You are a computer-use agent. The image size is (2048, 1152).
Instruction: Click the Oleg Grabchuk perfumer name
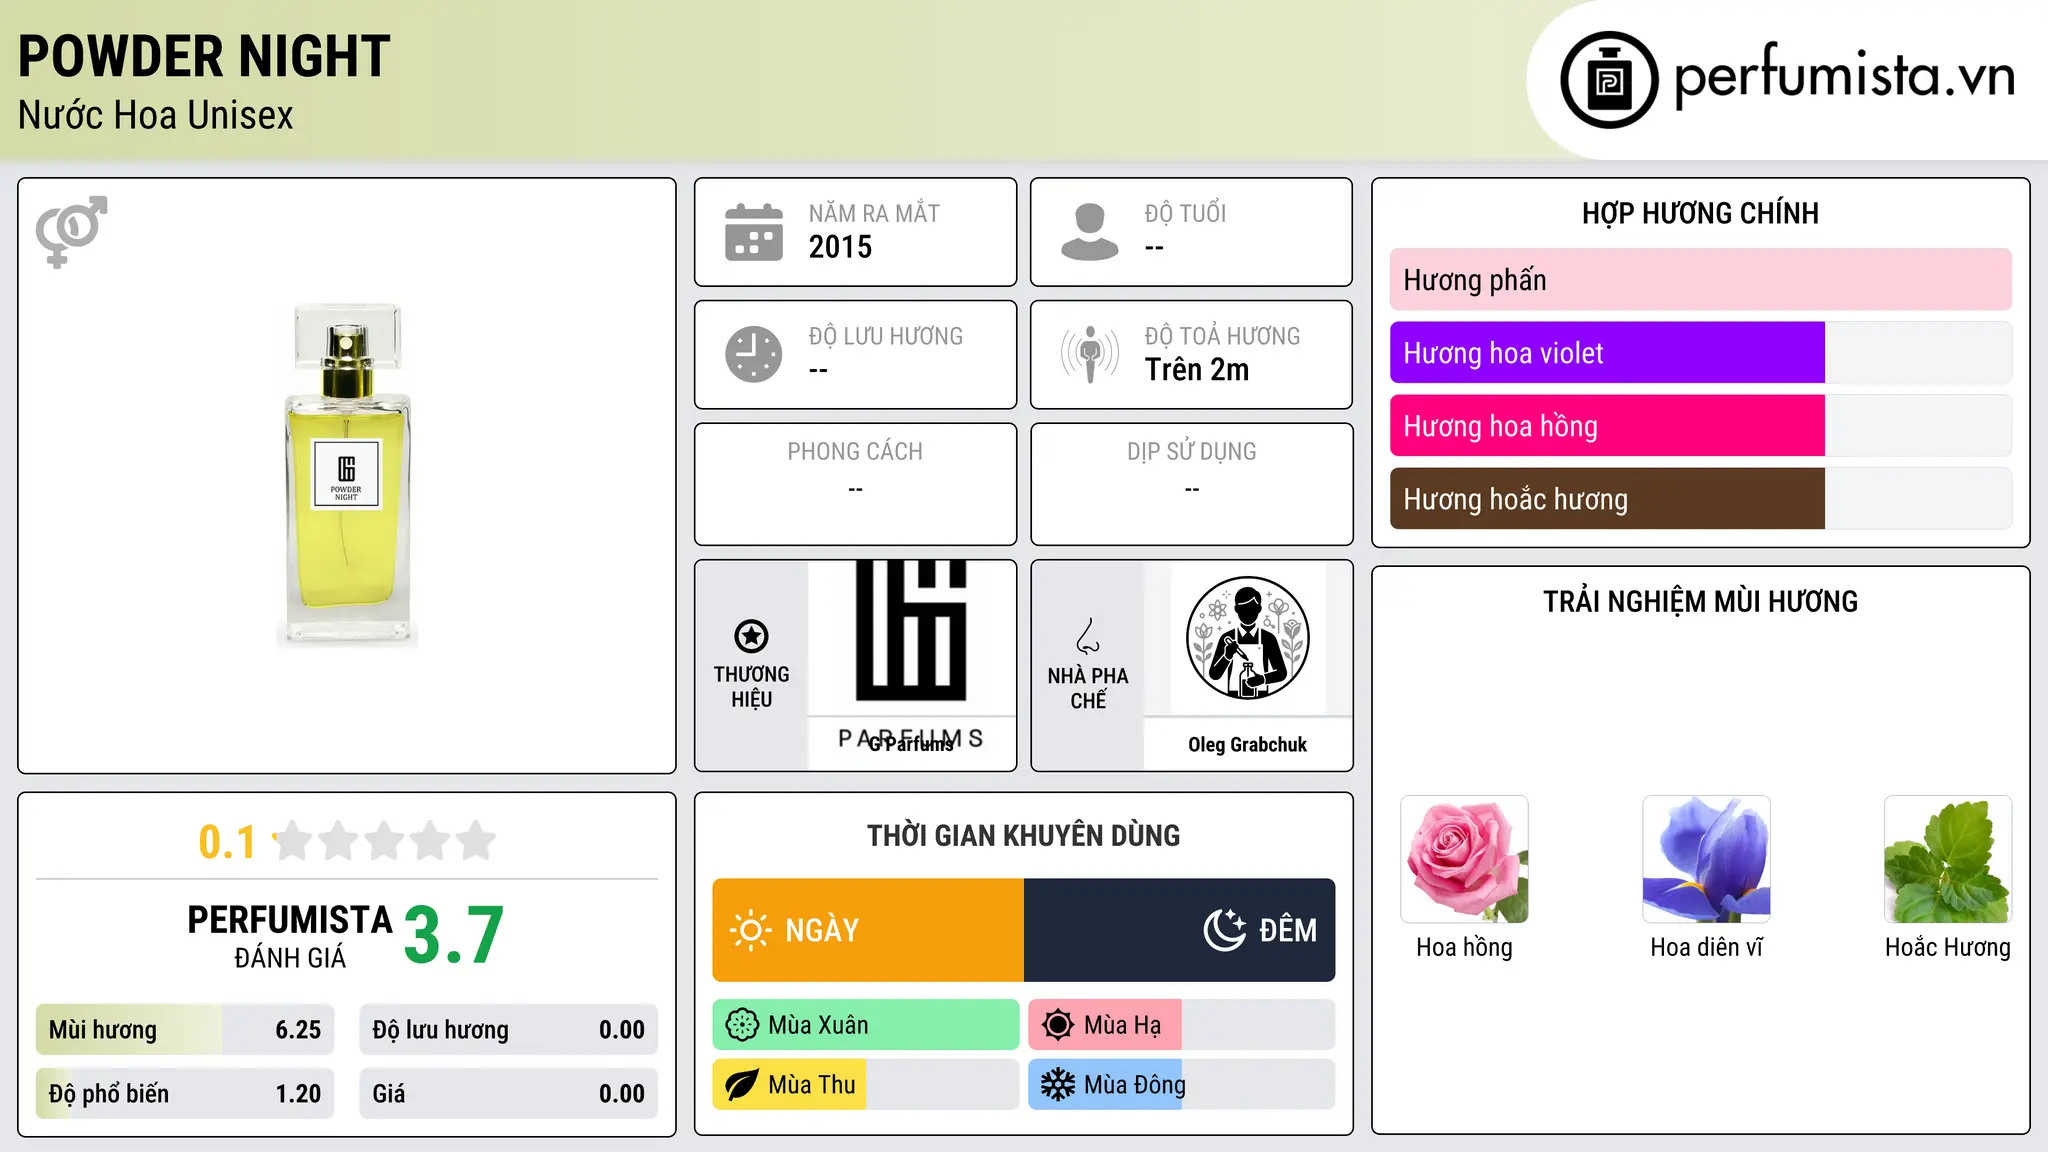click(1247, 745)
